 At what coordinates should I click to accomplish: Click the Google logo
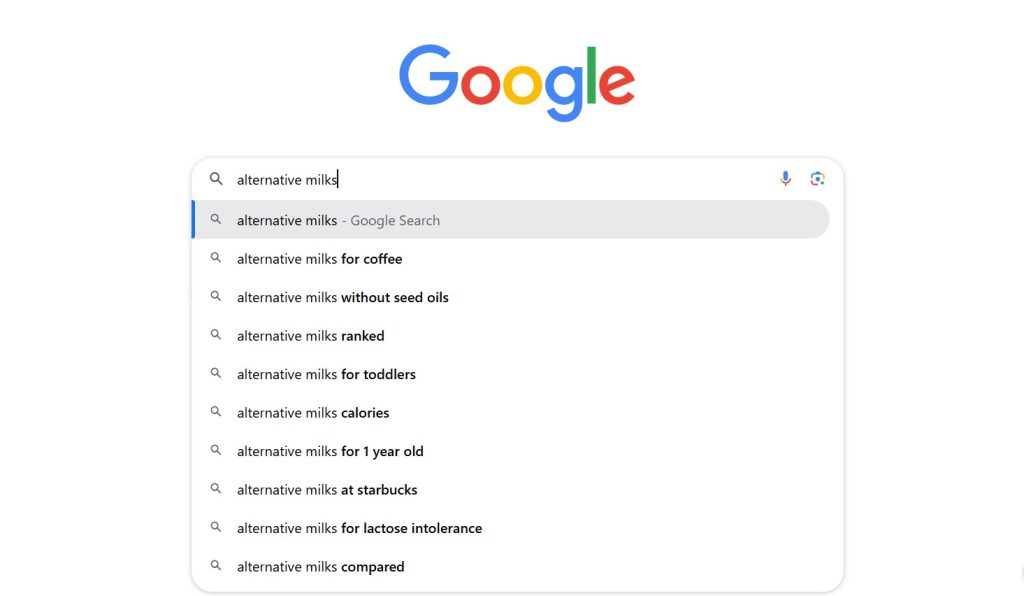(x=515, y=78)
